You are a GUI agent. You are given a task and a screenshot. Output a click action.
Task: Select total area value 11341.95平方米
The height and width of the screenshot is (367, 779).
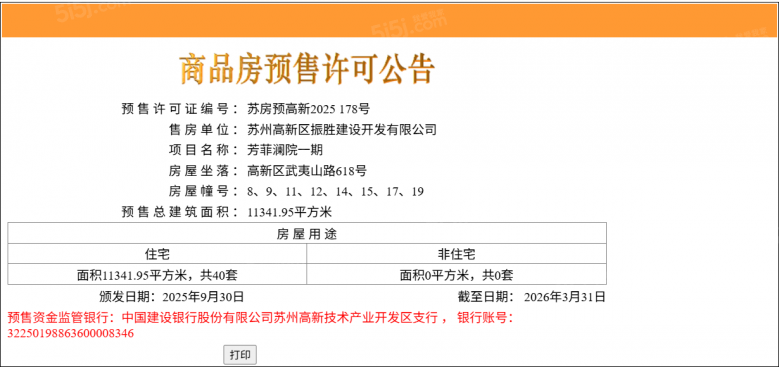tap(289, 213)
